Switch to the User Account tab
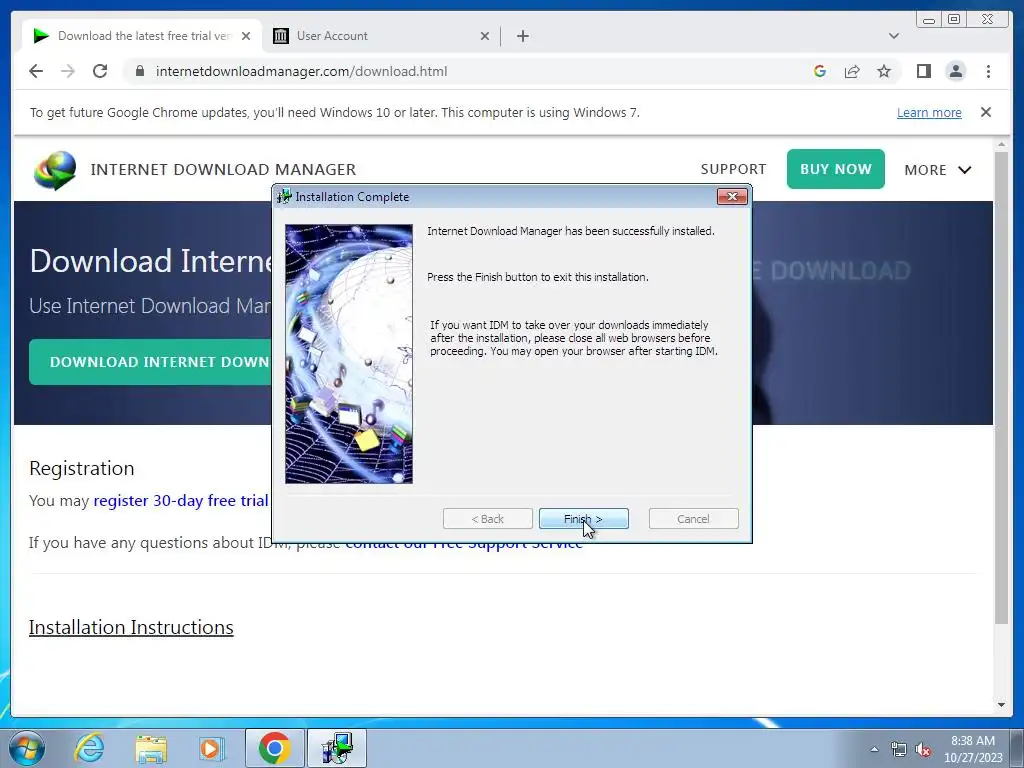This screenshot has height=768, width=1024. click(382, 36)
